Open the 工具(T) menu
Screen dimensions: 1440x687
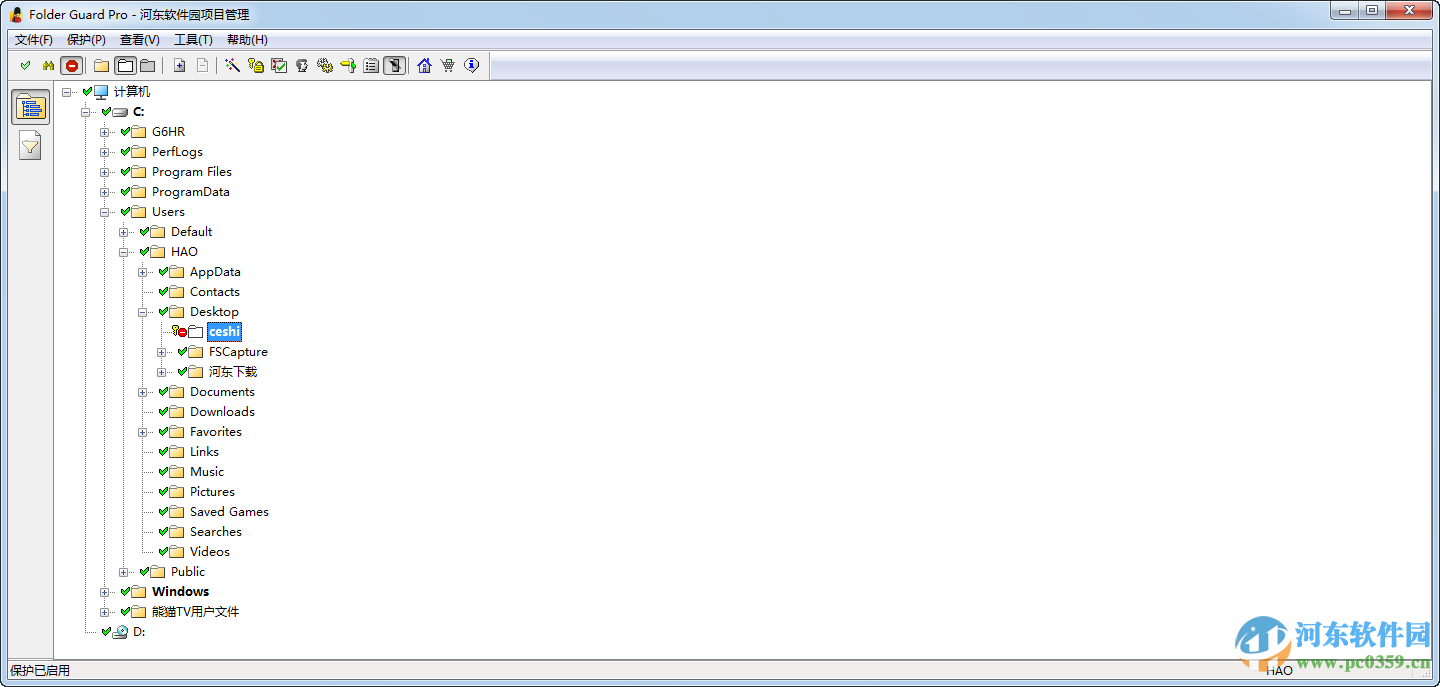[193, 40]
